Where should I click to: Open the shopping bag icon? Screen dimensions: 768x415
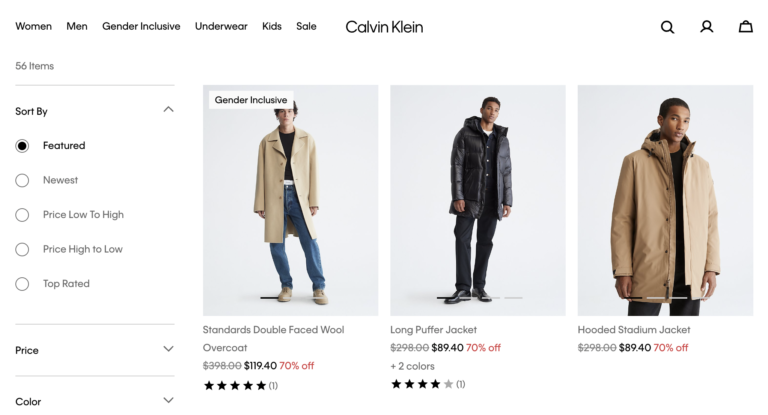tap(745, 27)
